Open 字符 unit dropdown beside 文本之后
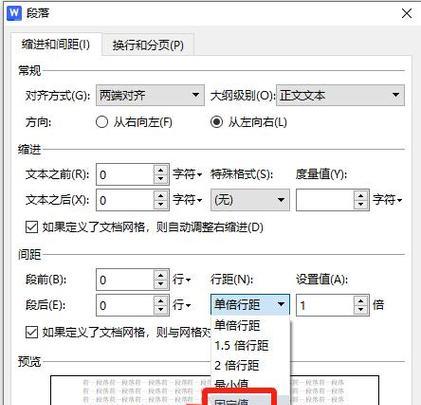 187,200
